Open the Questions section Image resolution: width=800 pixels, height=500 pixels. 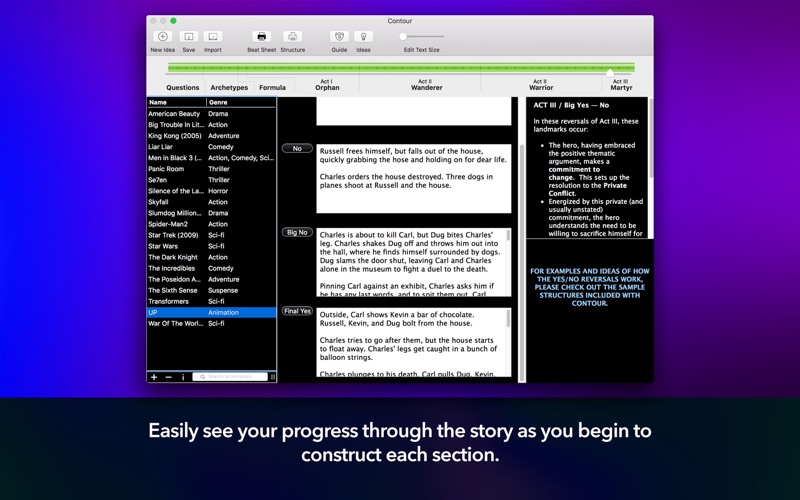point(183,88)
